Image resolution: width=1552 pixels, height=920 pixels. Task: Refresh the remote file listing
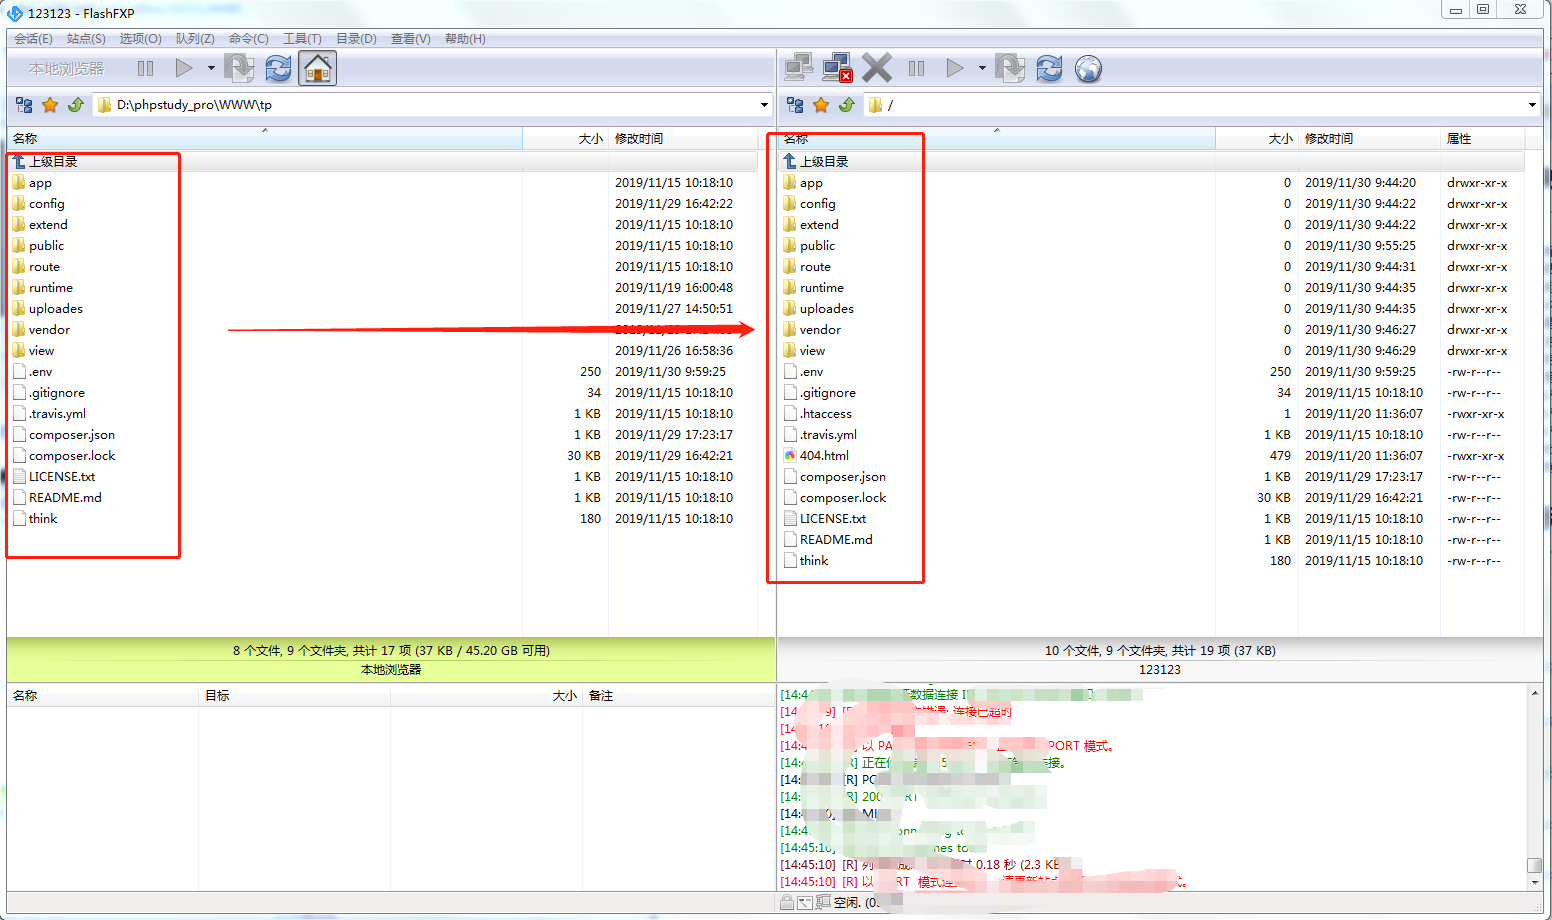pyautogui.click(x=1050, y=69)
